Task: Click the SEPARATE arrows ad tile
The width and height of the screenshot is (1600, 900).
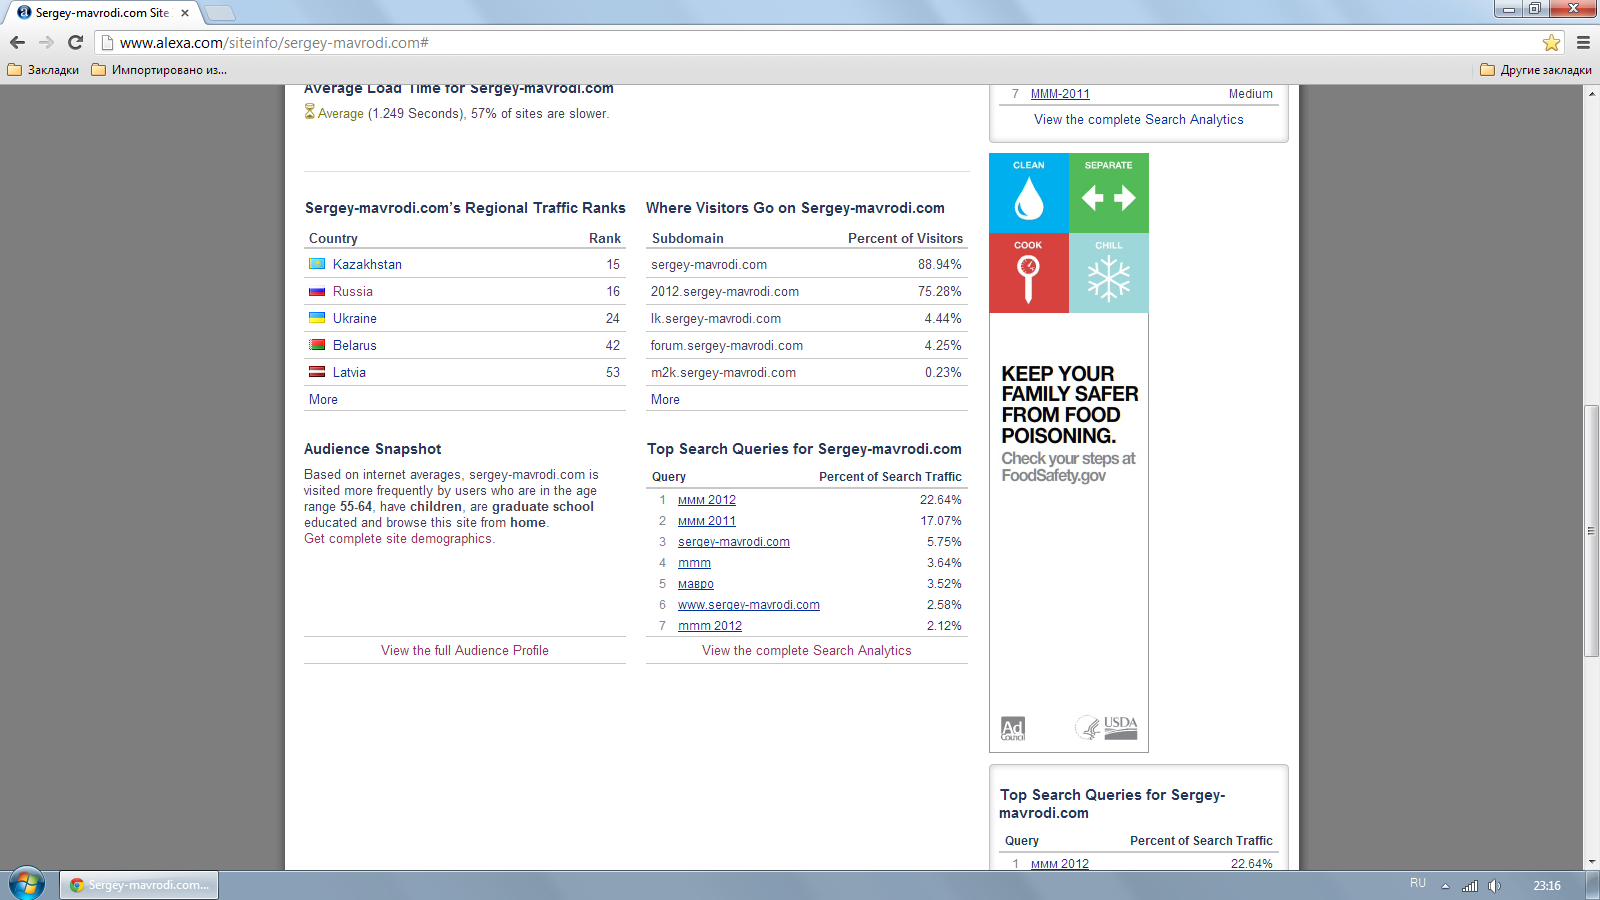Action: 1109,193
